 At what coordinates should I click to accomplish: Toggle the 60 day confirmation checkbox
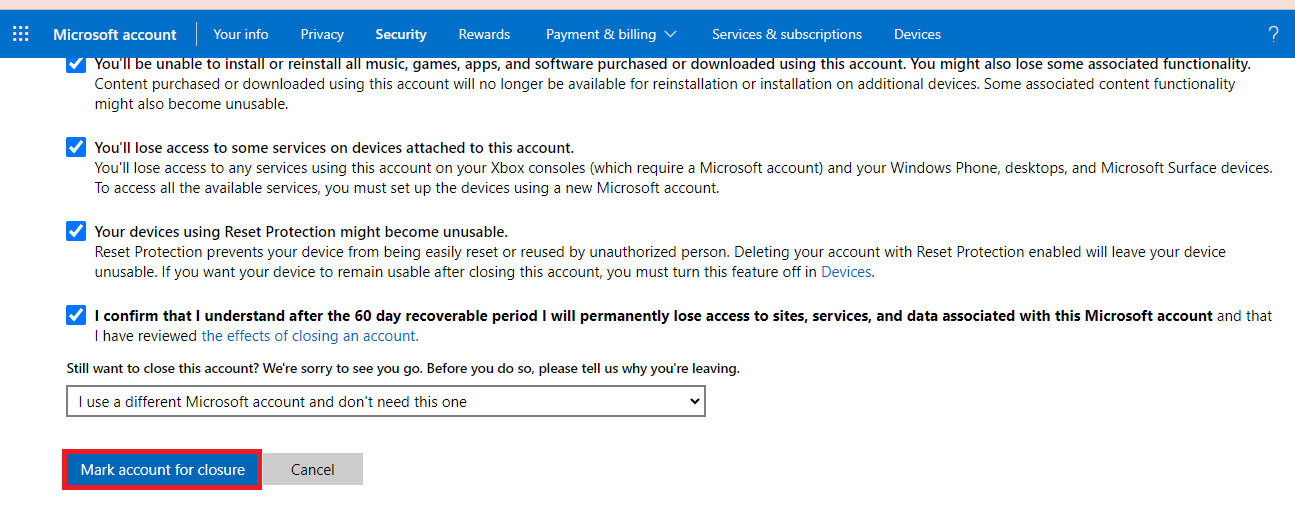tap(76, 316)
